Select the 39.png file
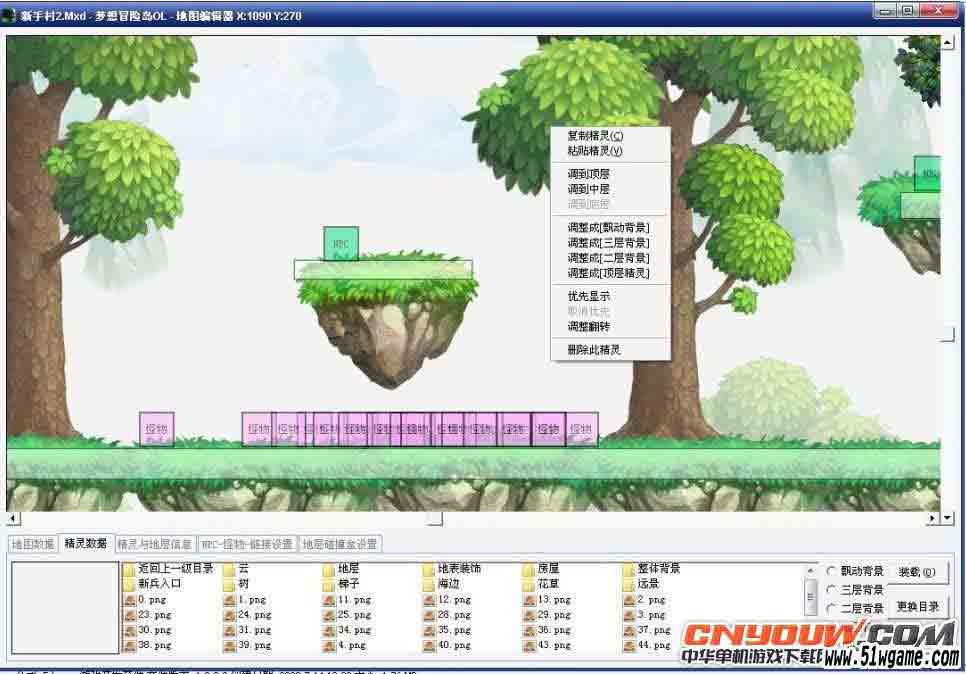The width and height of the screenshot is (966, 674). tap(247, 646)
